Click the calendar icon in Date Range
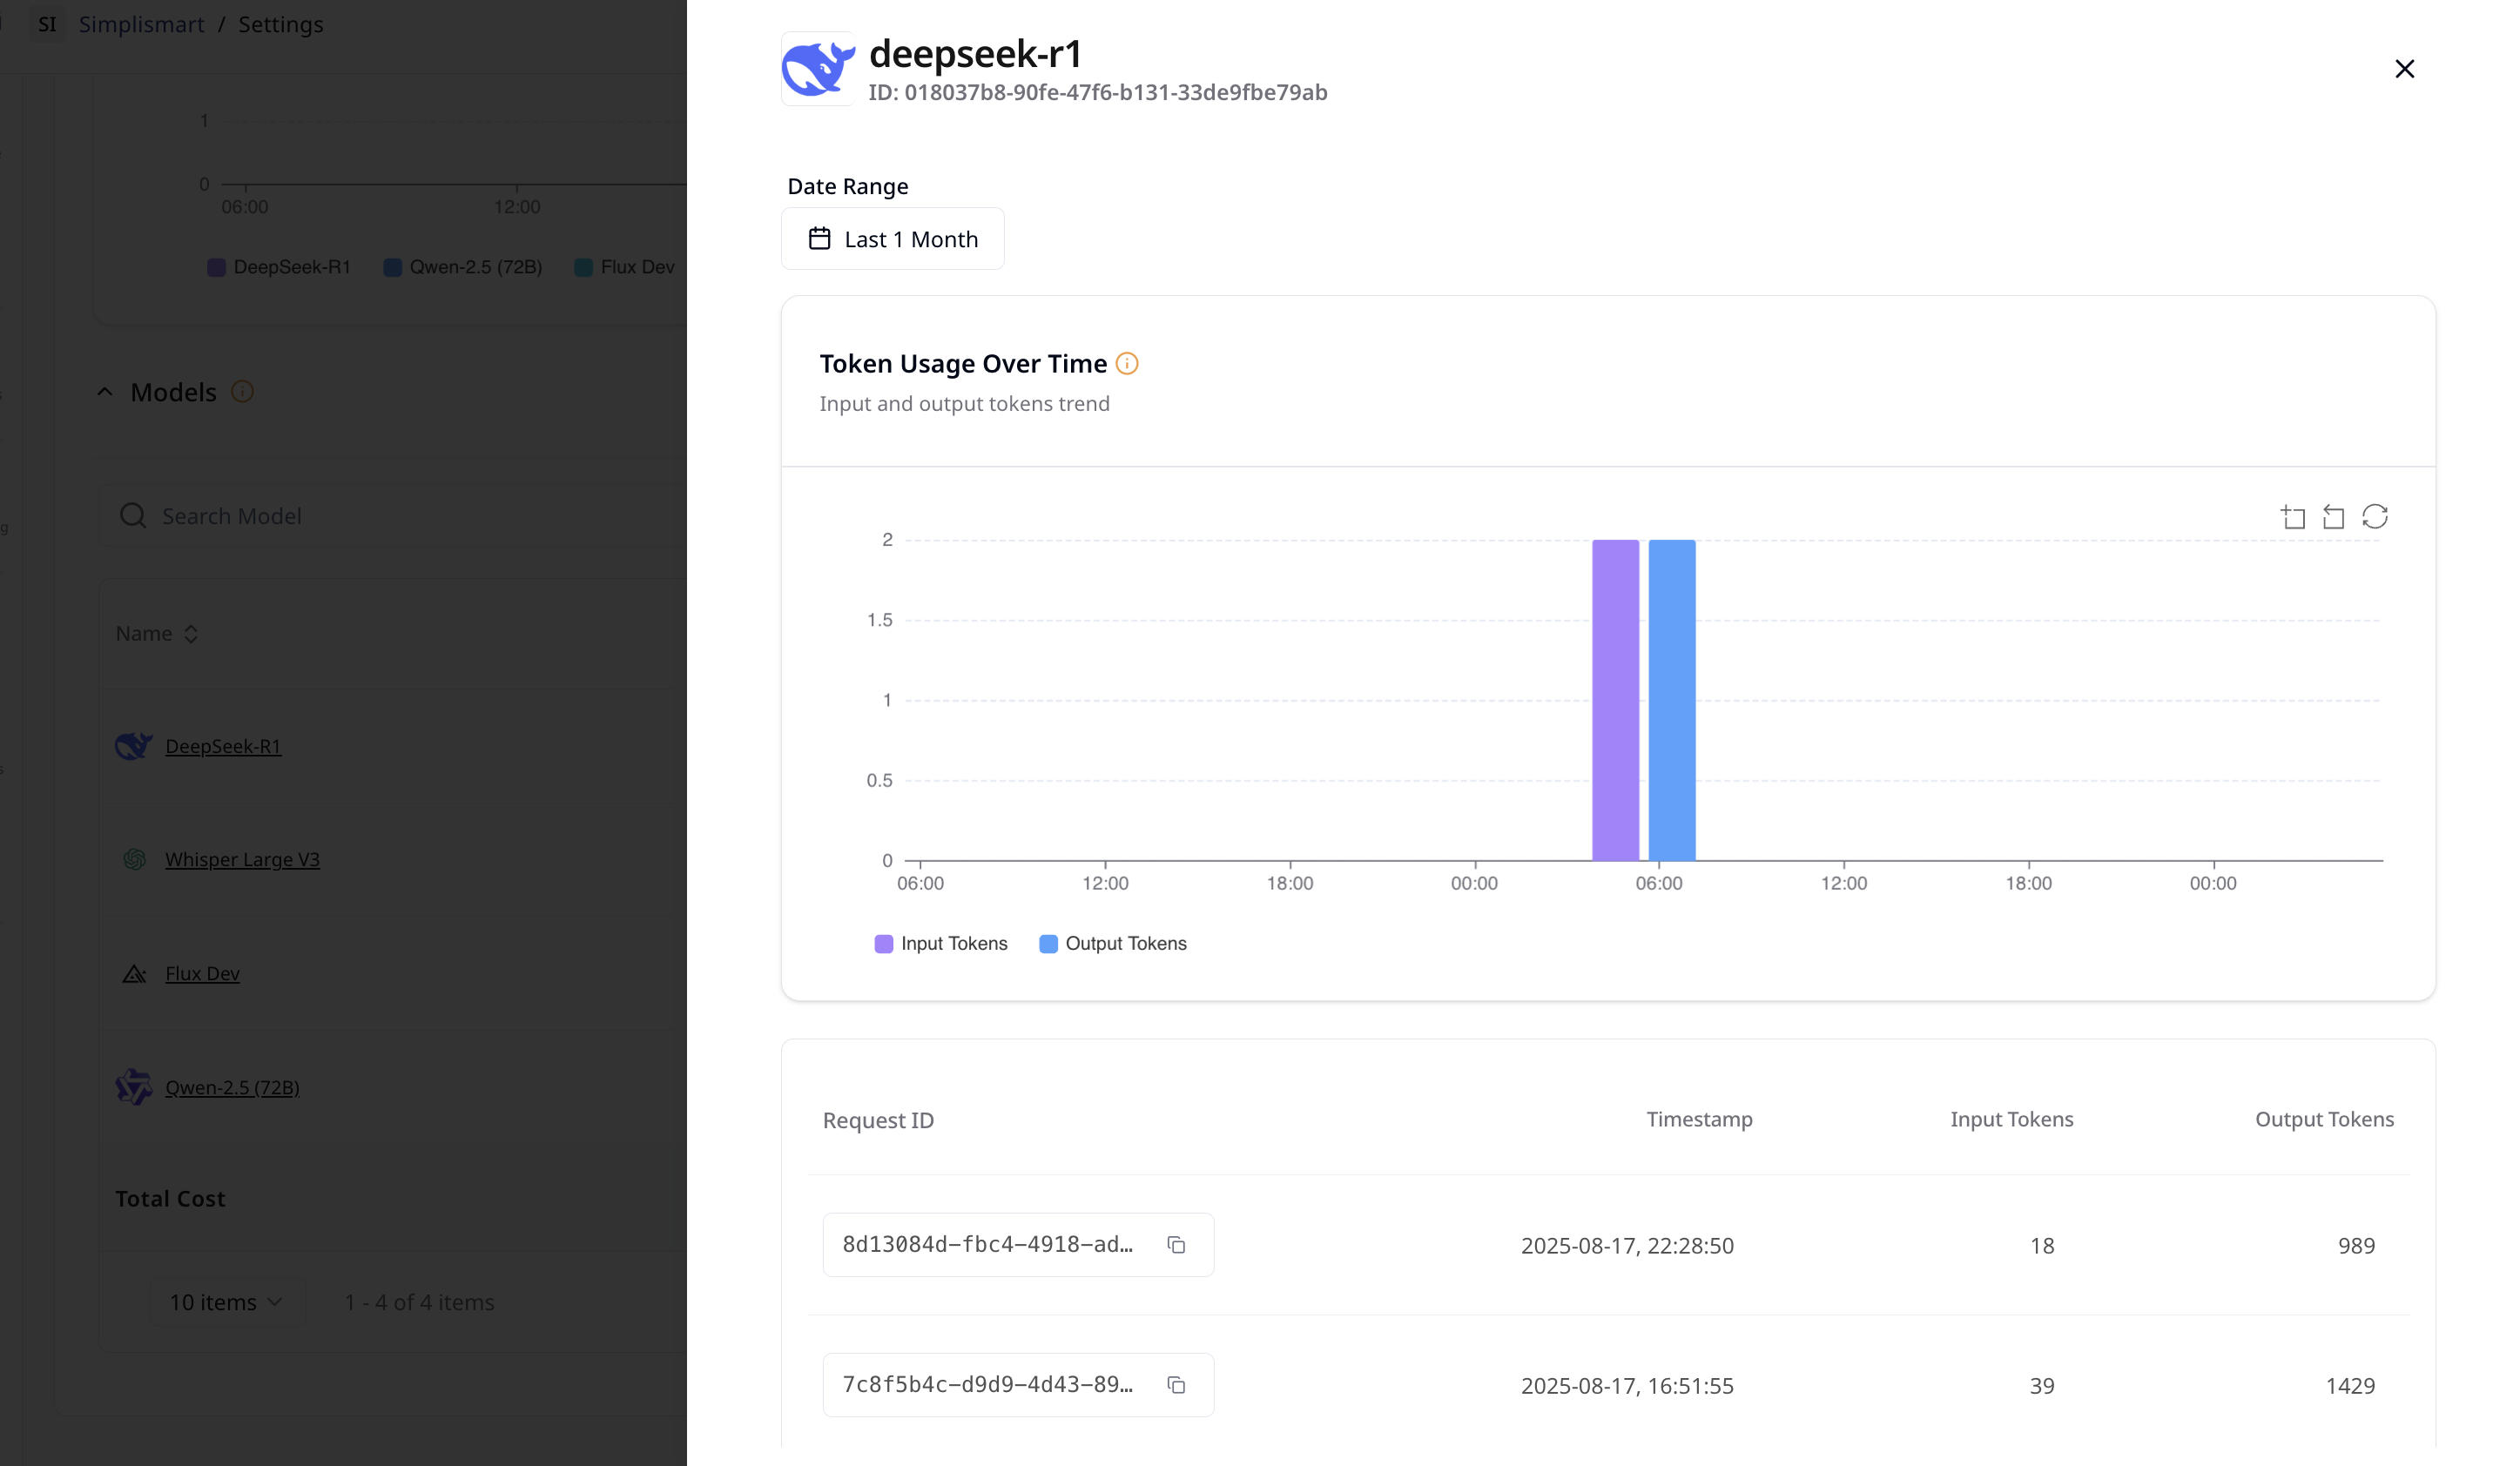Image resolution: width=2520 pixels, height=1466 pixels. [819, 239]
